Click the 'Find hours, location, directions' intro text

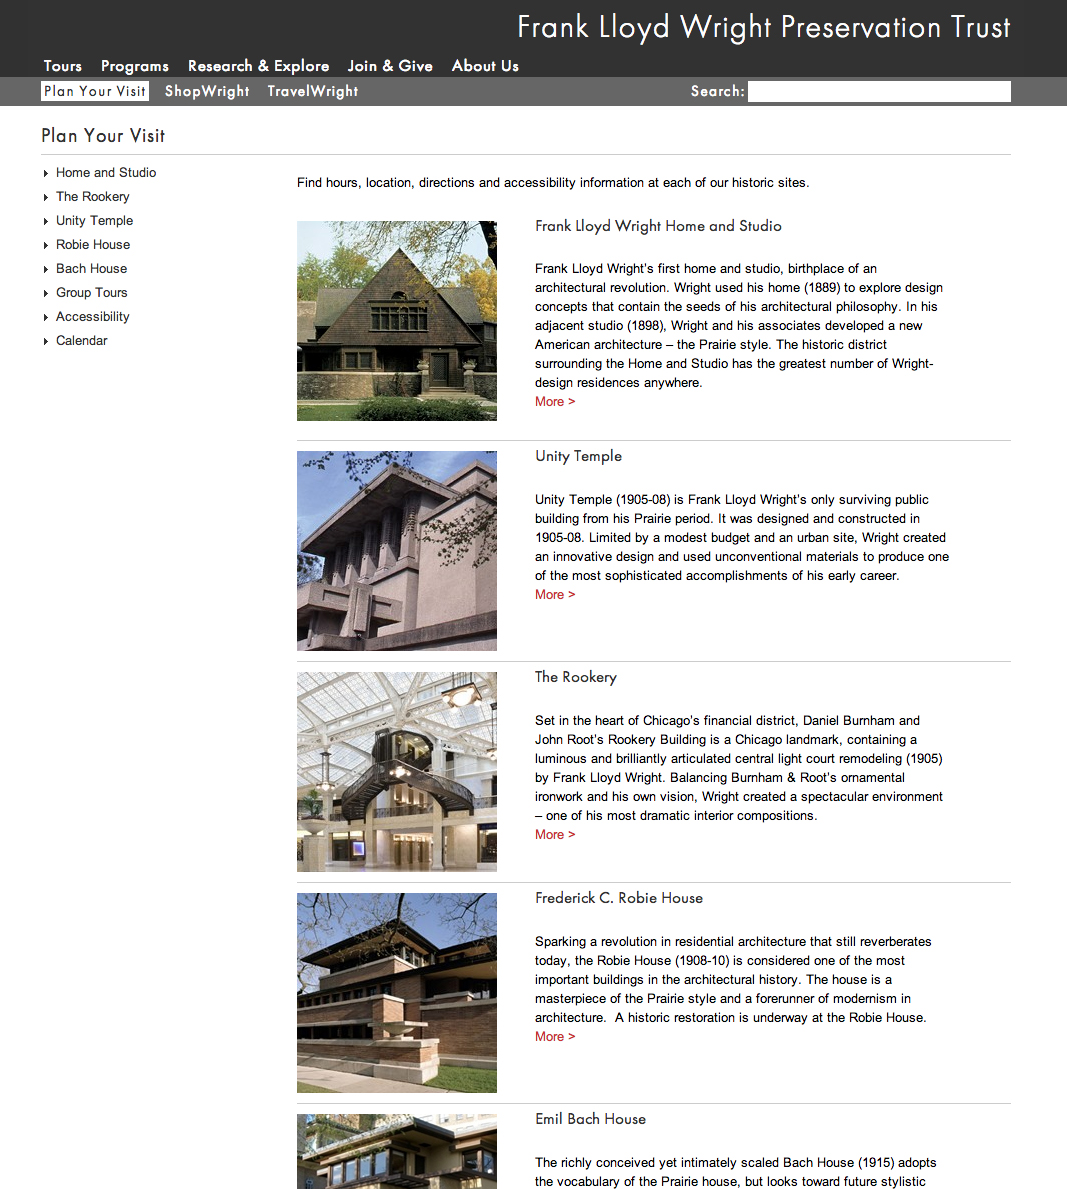point(553,183)
